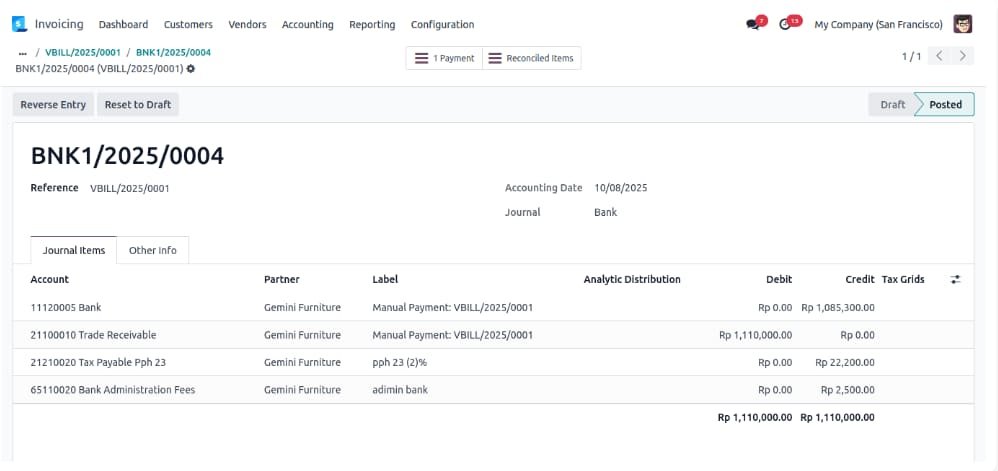Select the 11120005 Bank account row
The width and height of the screenshot is (998, 471).
point(493,307)
